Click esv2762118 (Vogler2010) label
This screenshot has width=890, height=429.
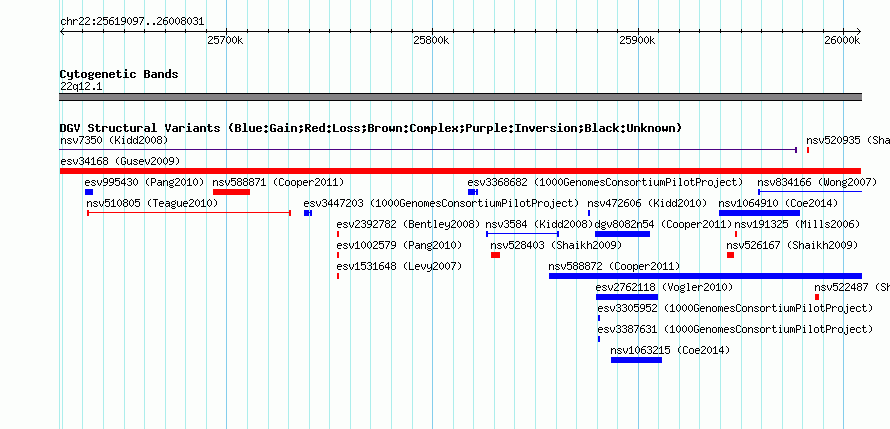click(664, 287)
